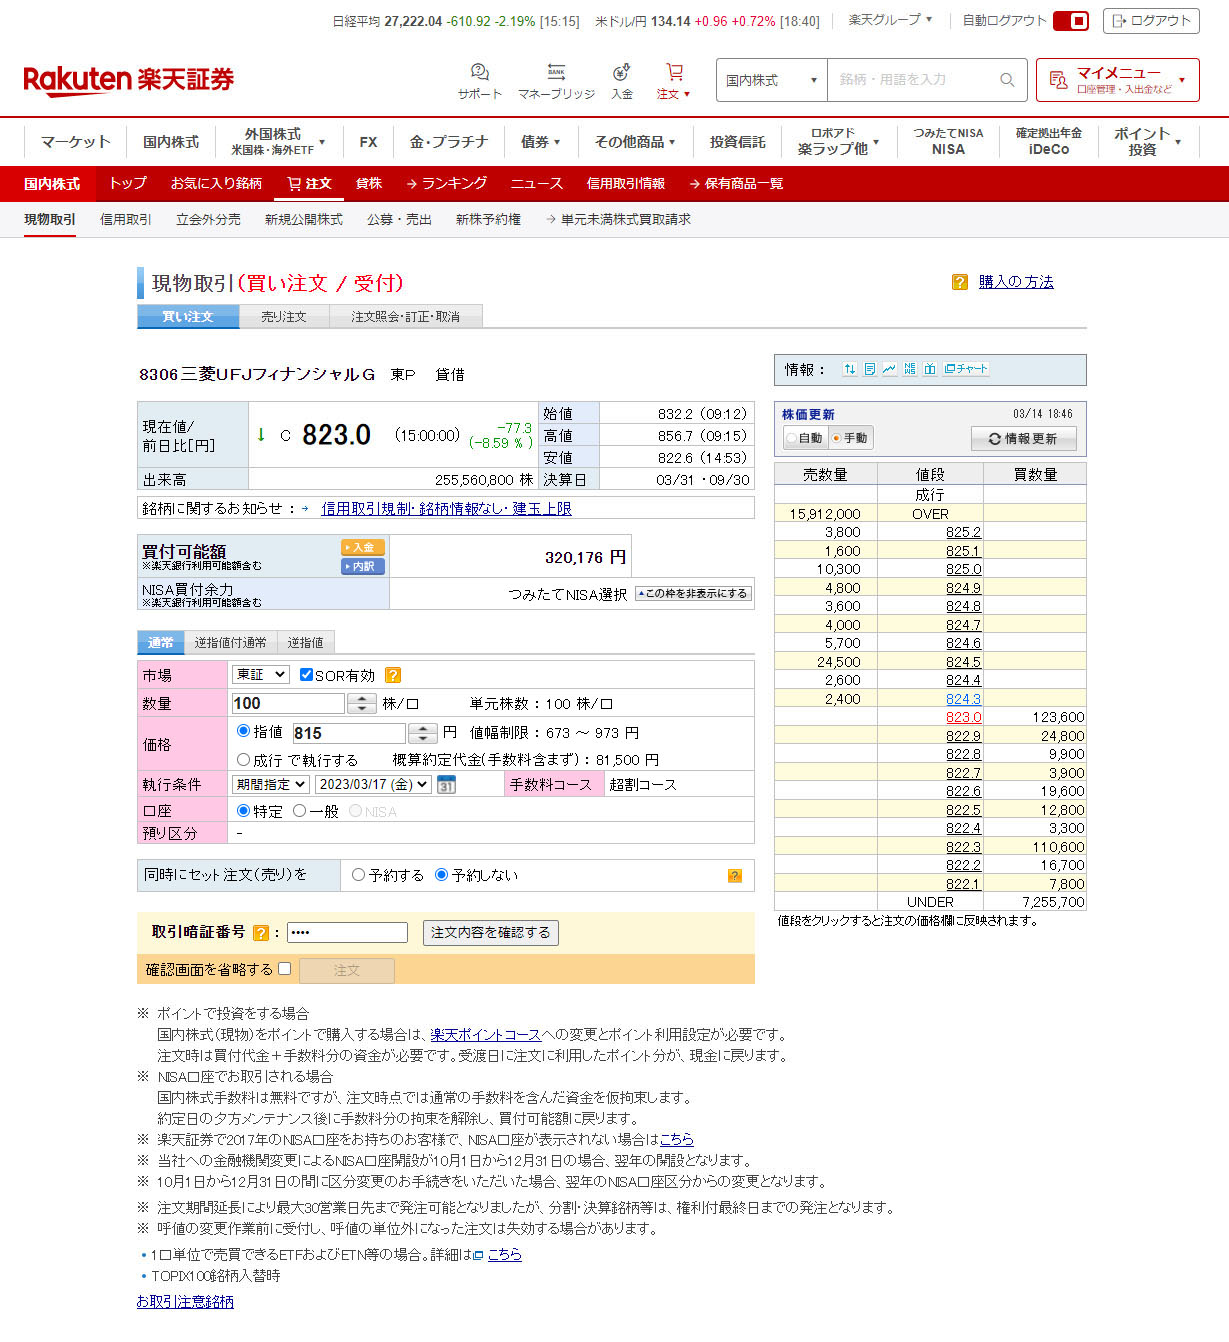The height and width of the screenshot is (1342, 1229).
Task: Click the 注文内容を確認する button
Action: click(x=490, y=933)
